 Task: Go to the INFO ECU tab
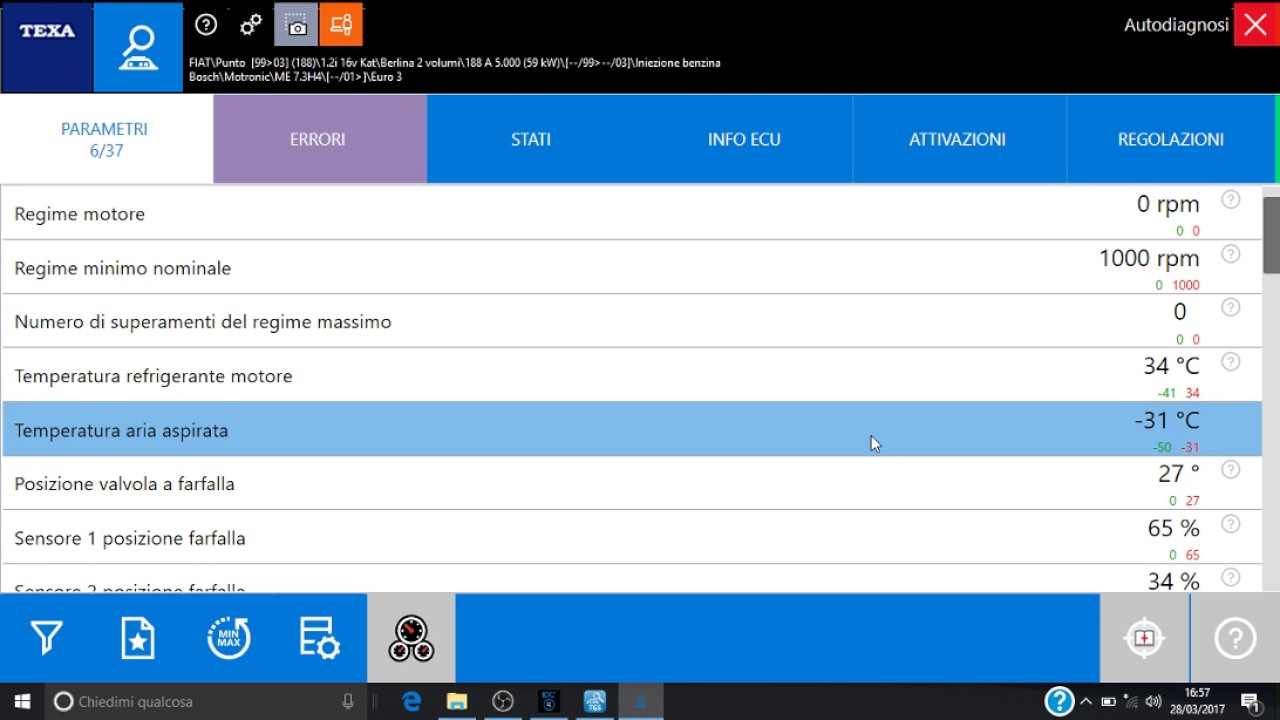point(746,139)
